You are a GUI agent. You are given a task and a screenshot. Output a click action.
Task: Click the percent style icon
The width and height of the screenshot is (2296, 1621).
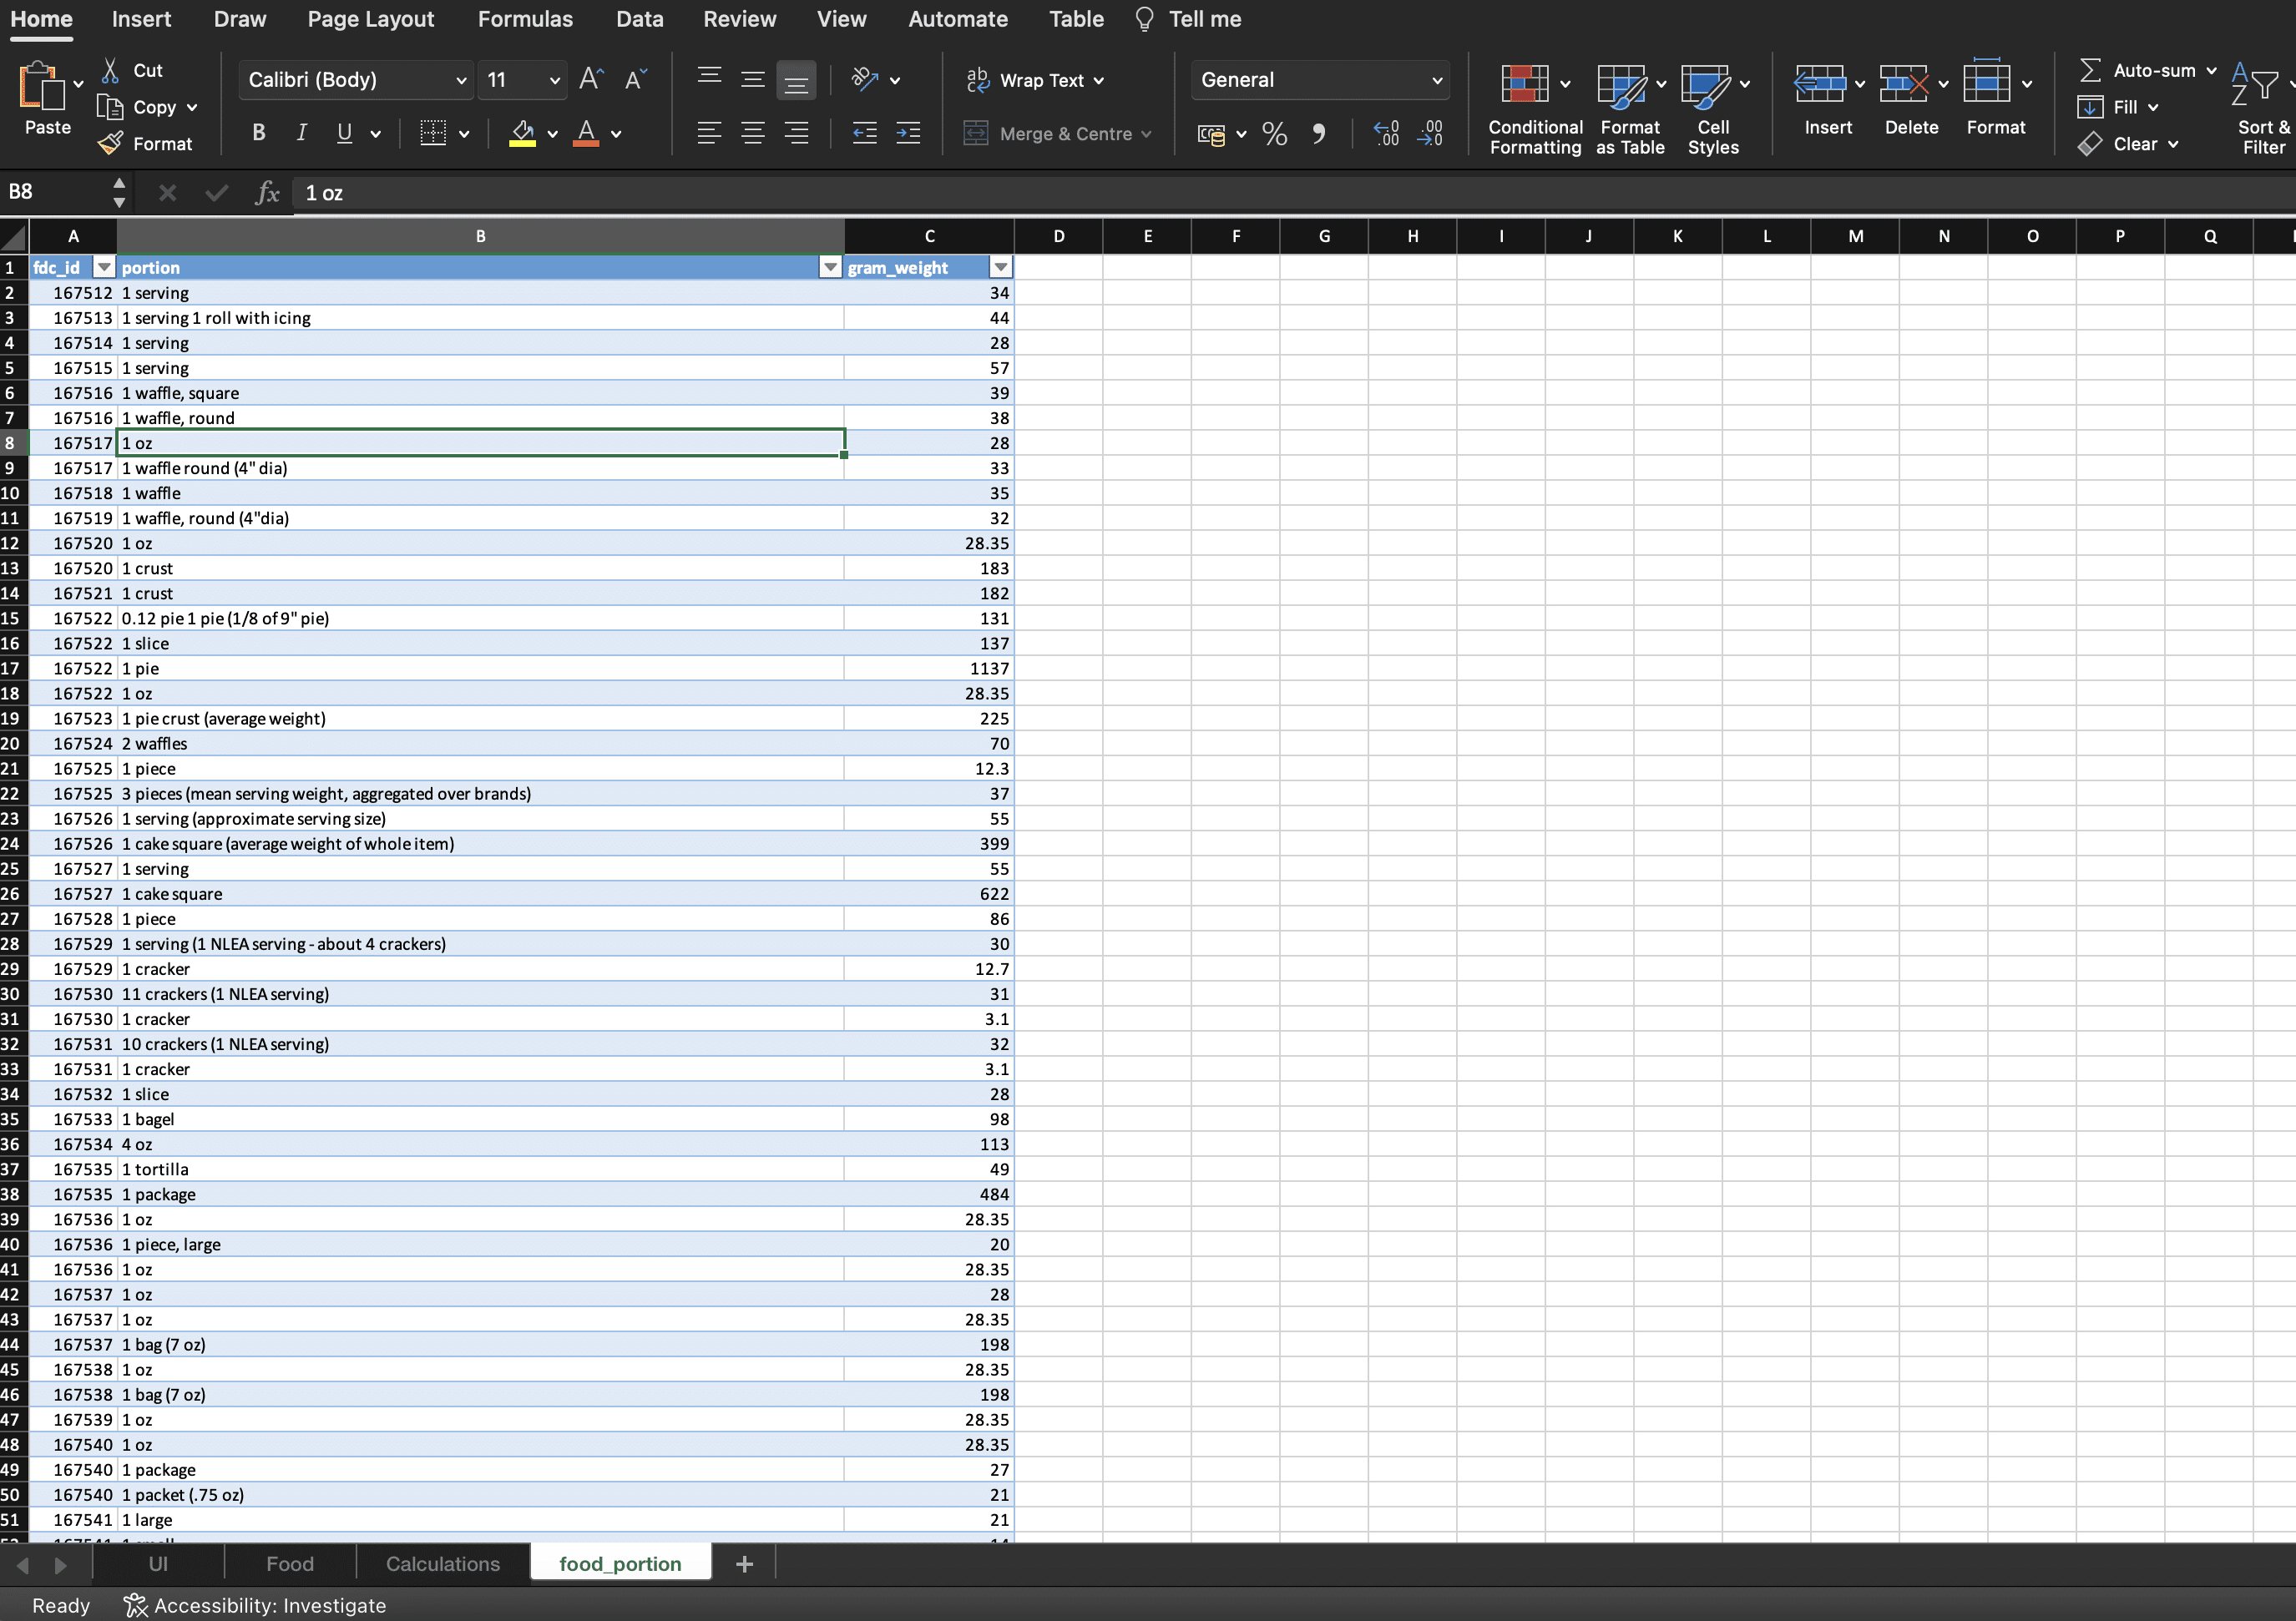(1274, 133)
